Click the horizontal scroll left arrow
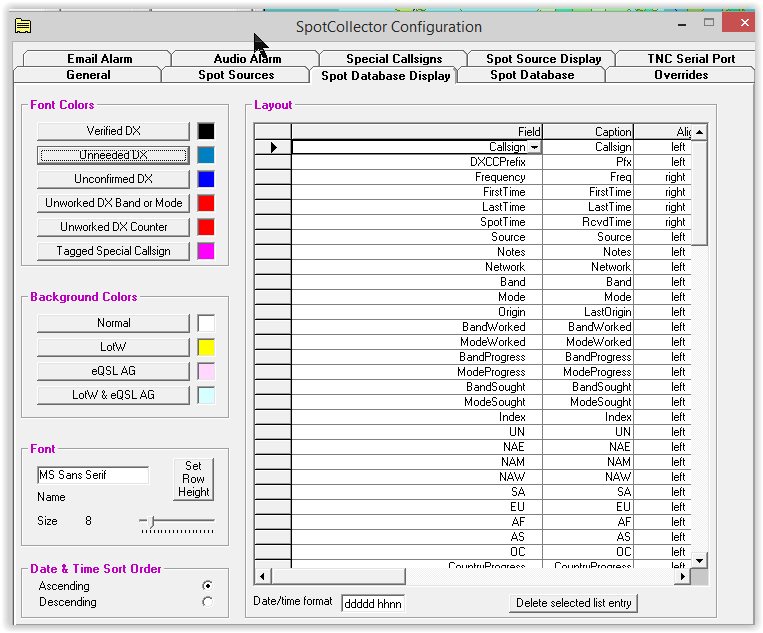The image size is (763, 633). pyautogui.click(x=262, y=577)
